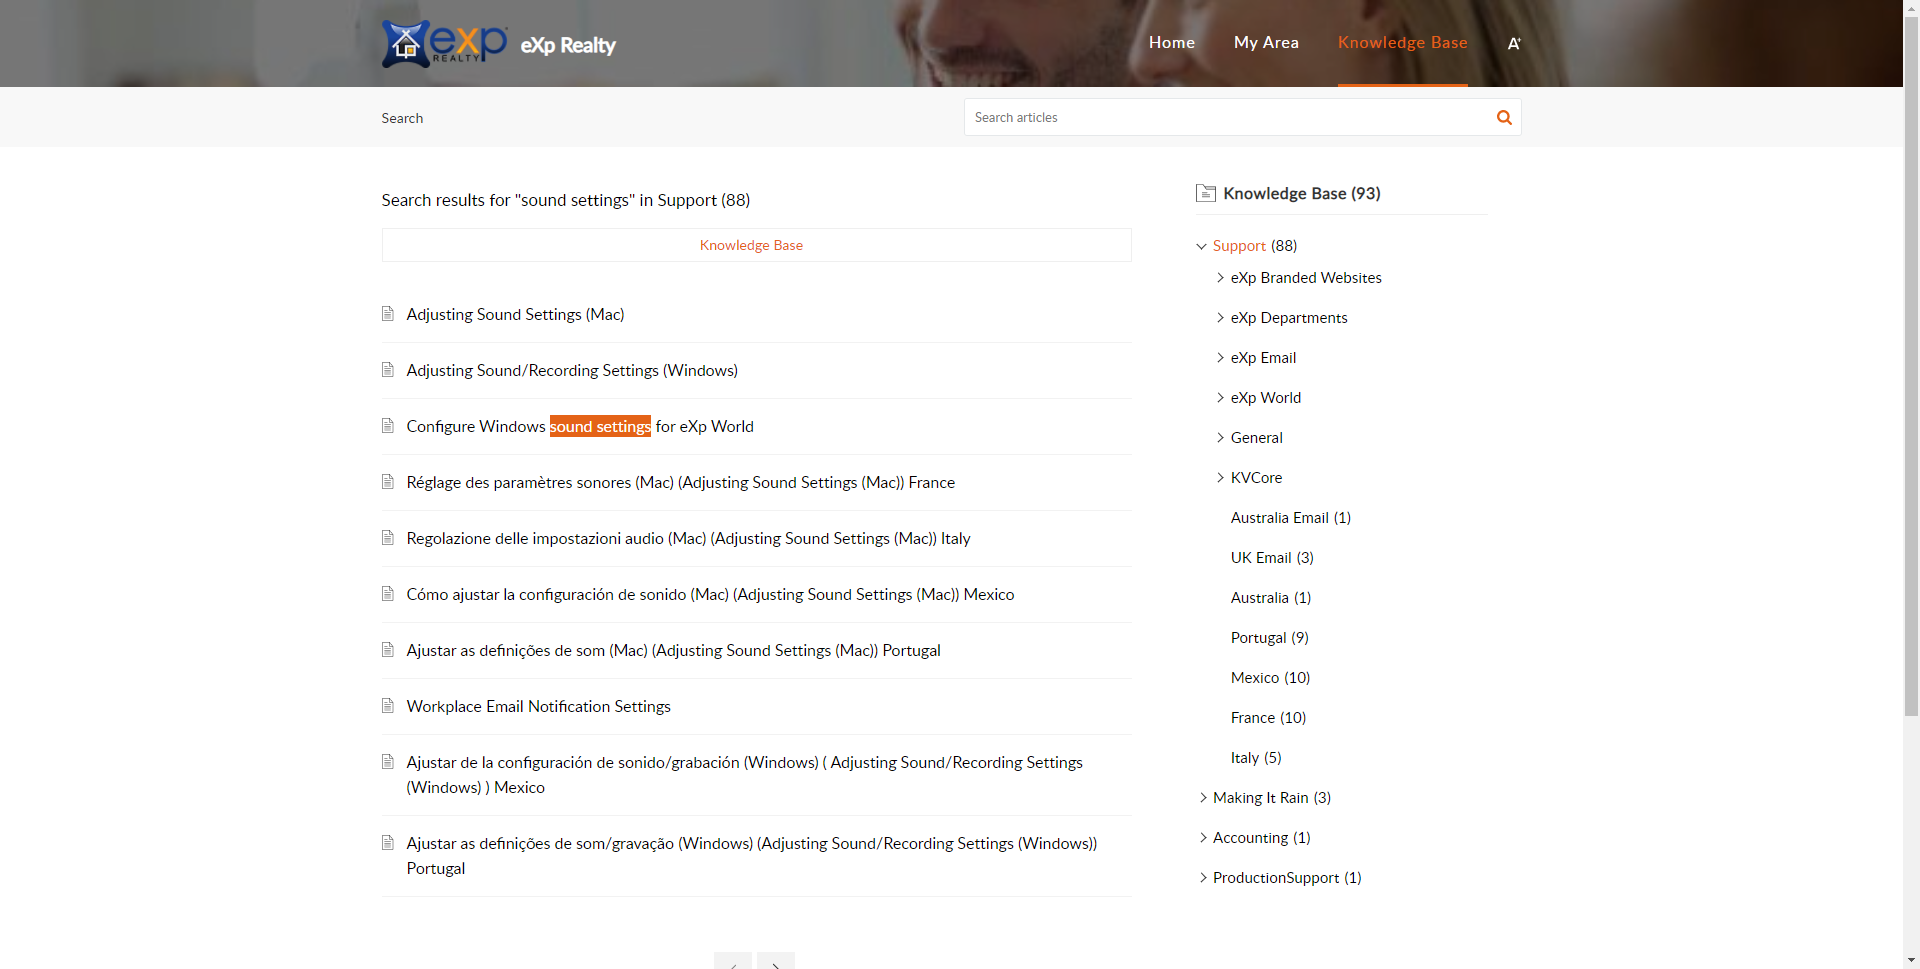This screenshot has width=1920, height=969.
Task: Expand the ProductionSupport category chevron
Action: 1203,878
